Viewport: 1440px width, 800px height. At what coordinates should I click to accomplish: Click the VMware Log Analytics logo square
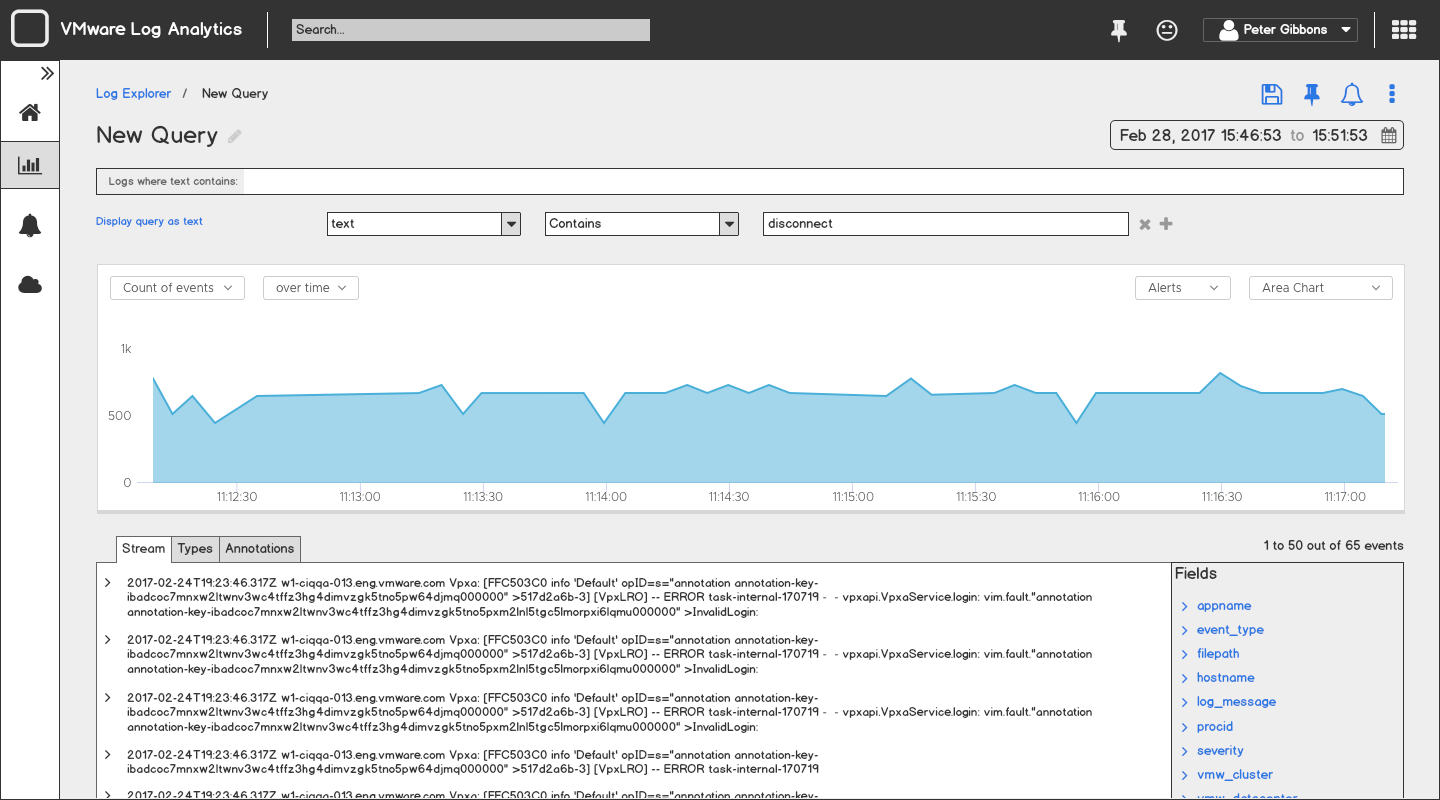pos(30,29)
